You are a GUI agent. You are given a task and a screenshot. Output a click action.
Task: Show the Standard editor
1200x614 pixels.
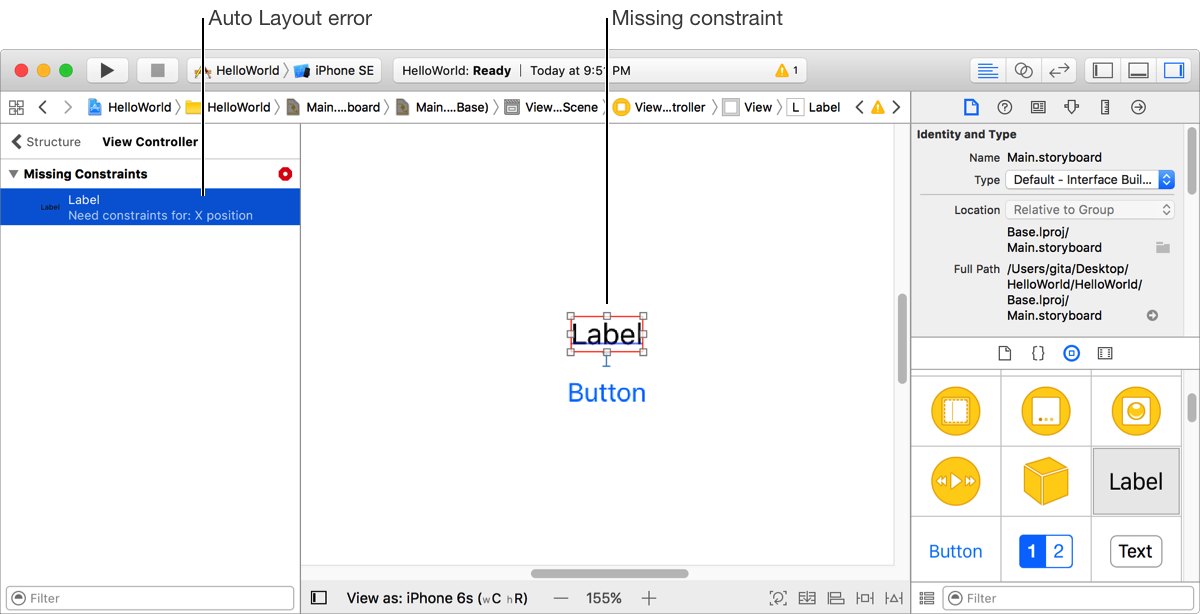pyautogui.click(x=987, y=70)
